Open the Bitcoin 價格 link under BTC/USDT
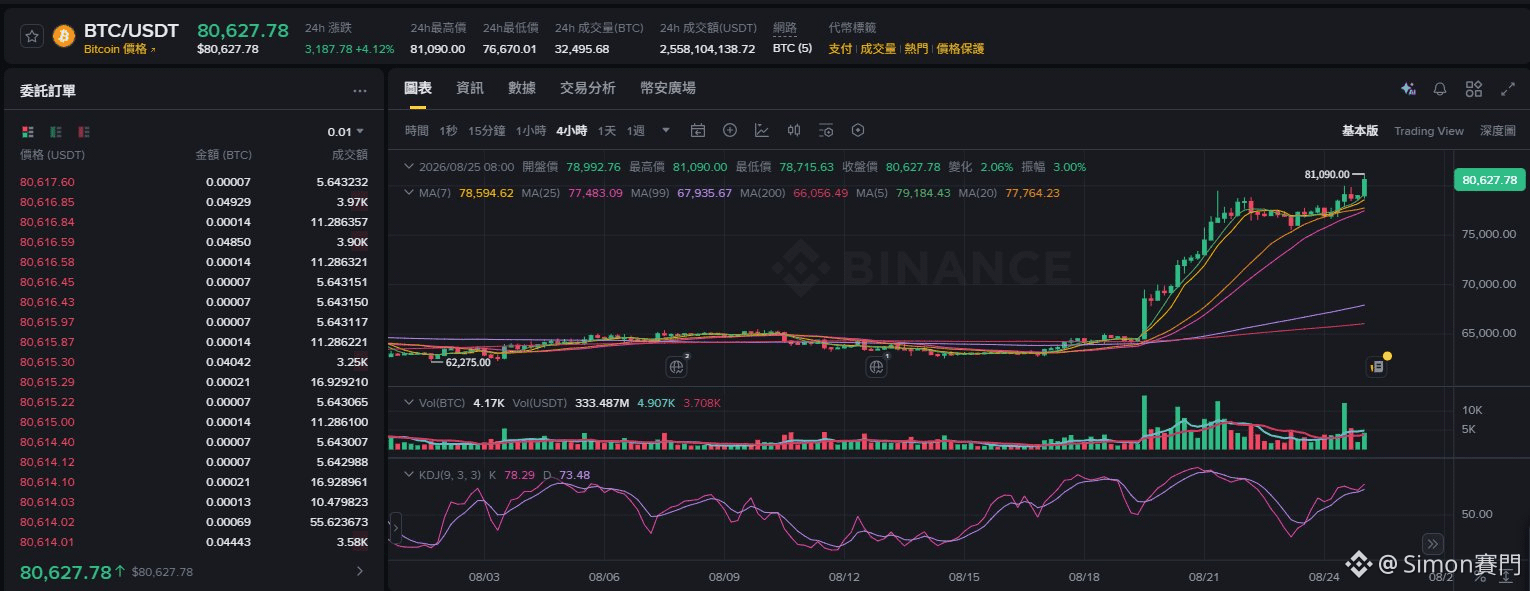Image resolution: width=1530 pixels, height=591 pixels. pos(119,49)
